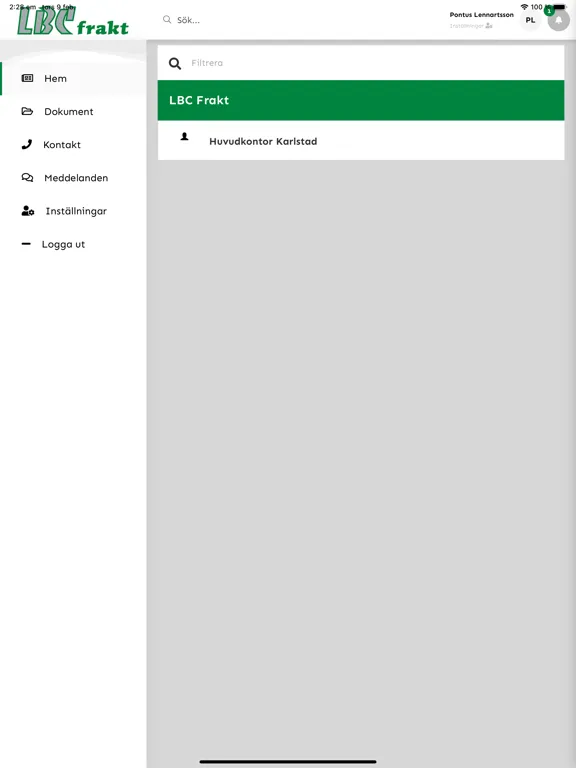Click the LBC frakt logo
The height and width of the screenshot is (768, 576).
[x=72, y=22]
